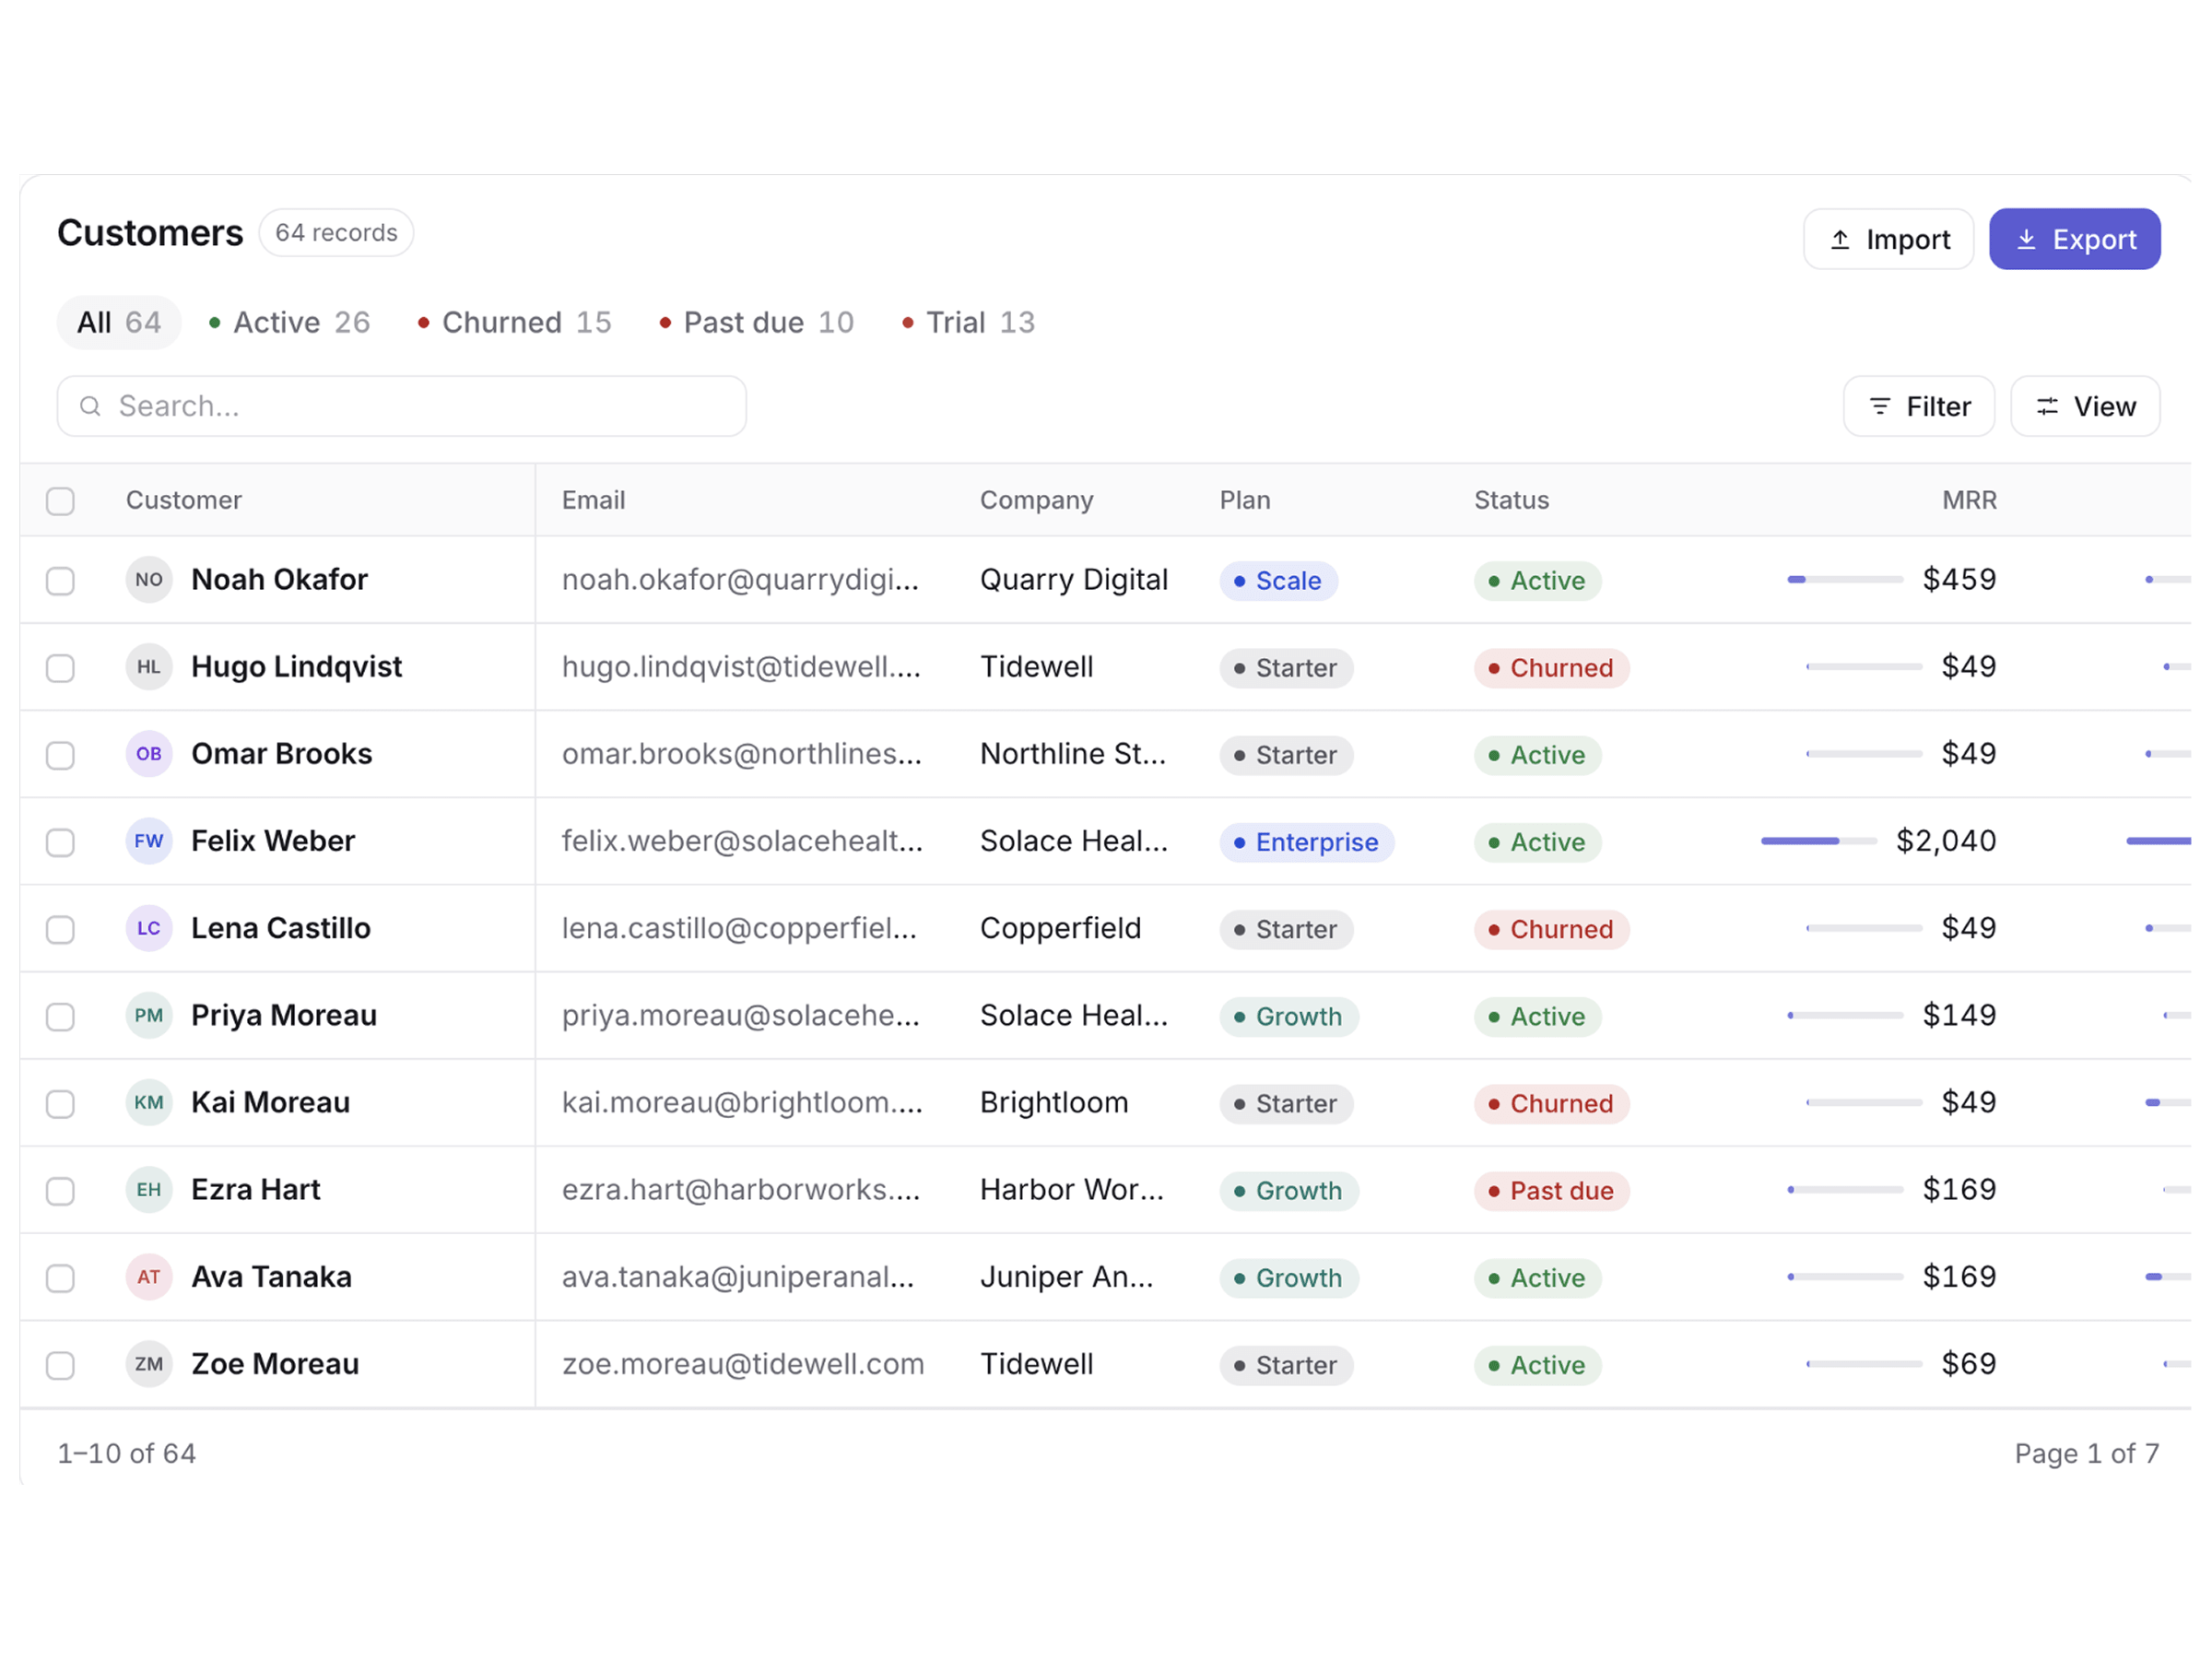The width and height of the screenshot is (2212, 1659).
Task: Select the All 64 tab
Action: coord(119,322)
